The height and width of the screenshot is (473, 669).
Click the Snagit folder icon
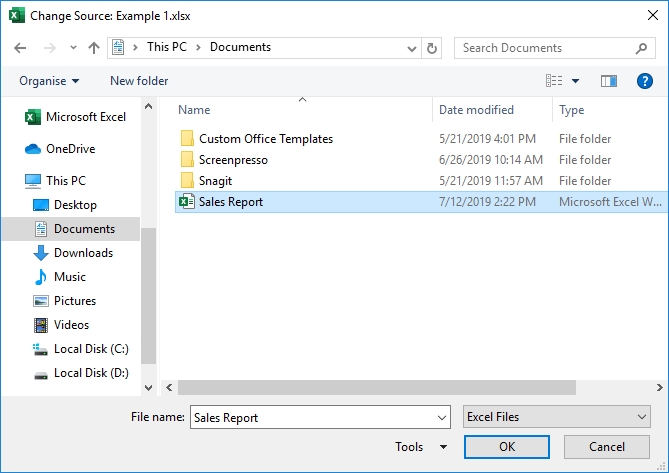187,180
